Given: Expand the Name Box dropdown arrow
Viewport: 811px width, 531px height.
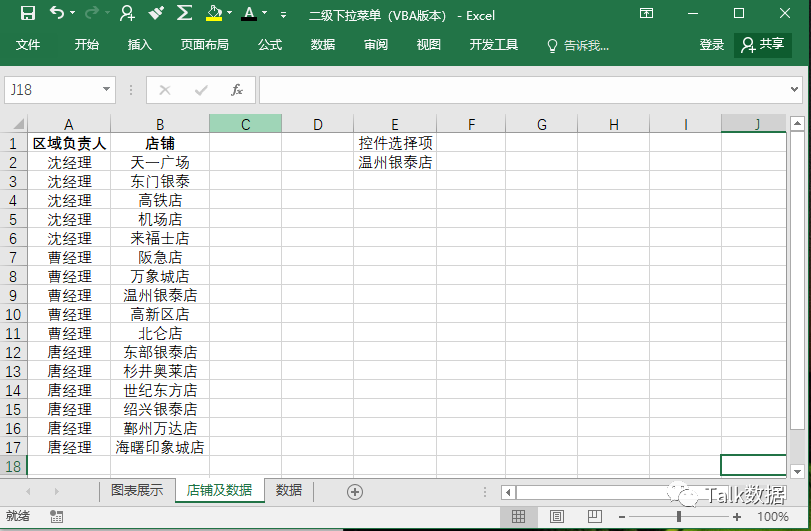Looking at the screenshot, I should tap(106, 89).
